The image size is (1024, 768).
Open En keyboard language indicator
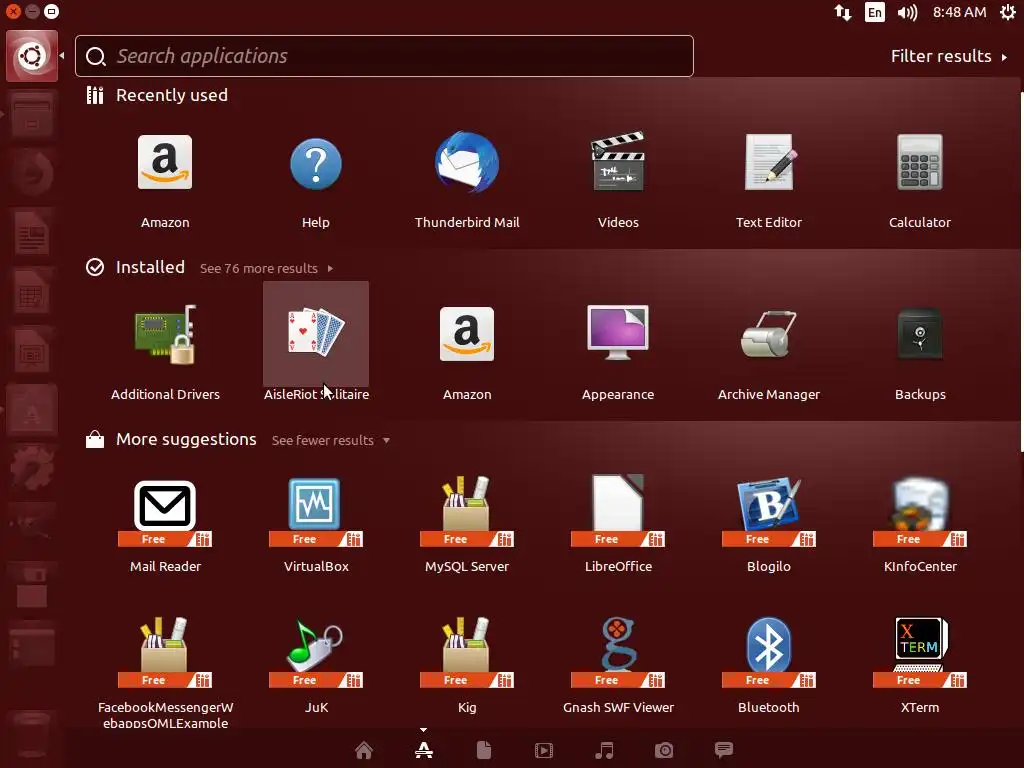click(x=874, y=12)
